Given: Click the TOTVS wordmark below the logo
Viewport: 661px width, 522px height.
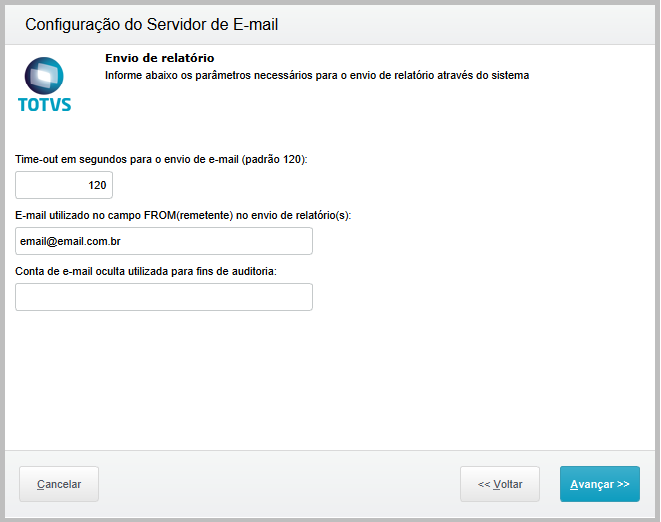Looking at the screenshot, I should click(x=45, y=104).
